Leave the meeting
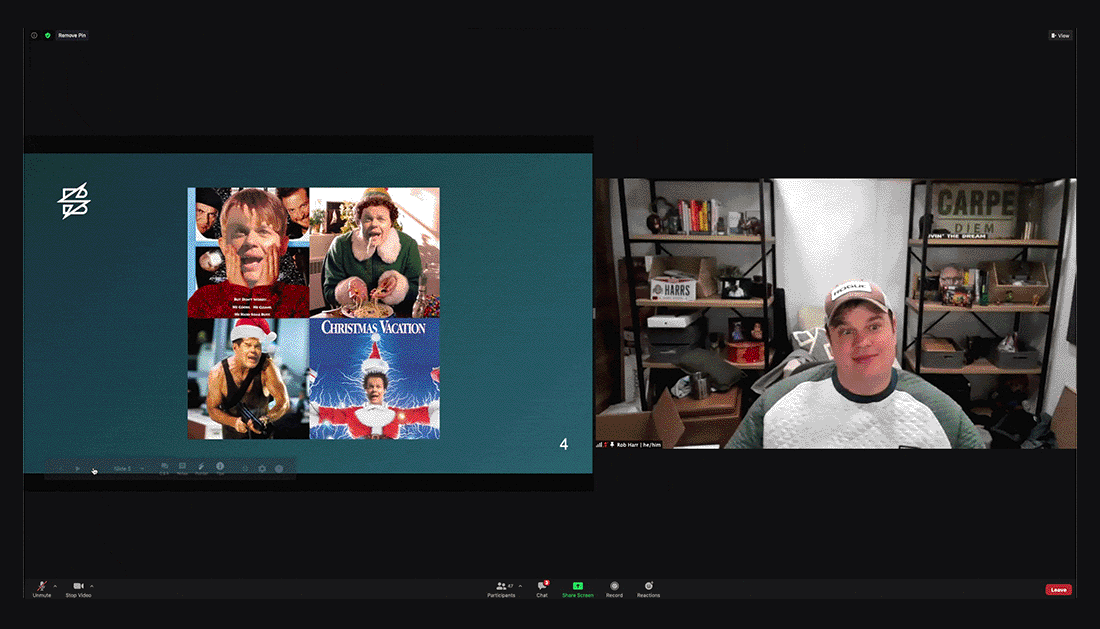This screenshot has width=1100, height=629. click(x=1058, y=590)
